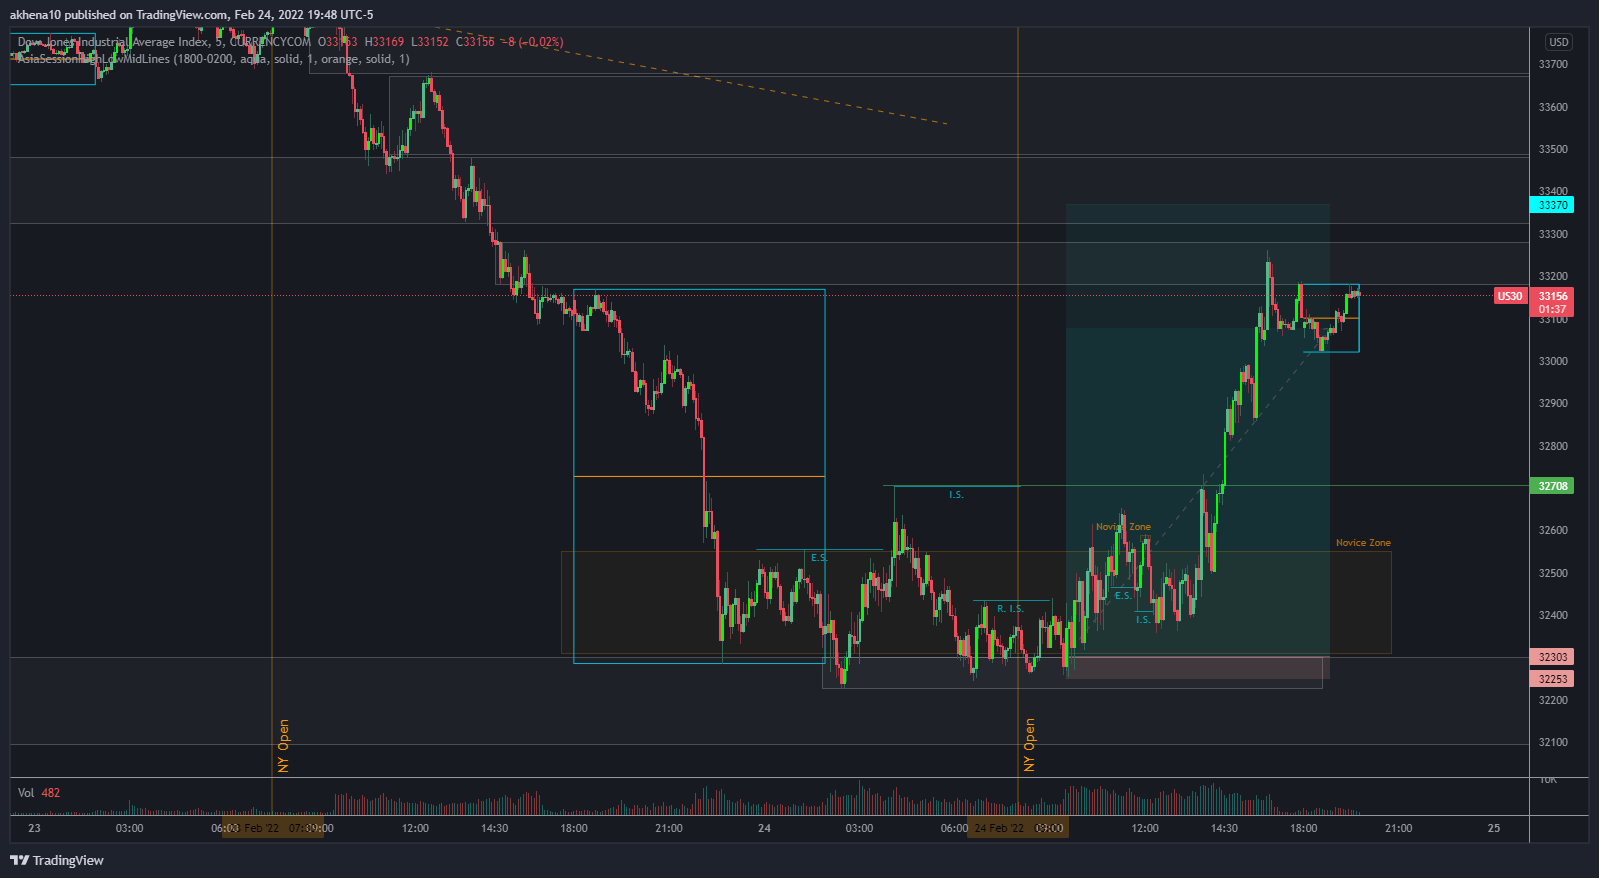Click the Vol 482 volume legend
This screenshot has width=1599, height=878.
39,793
